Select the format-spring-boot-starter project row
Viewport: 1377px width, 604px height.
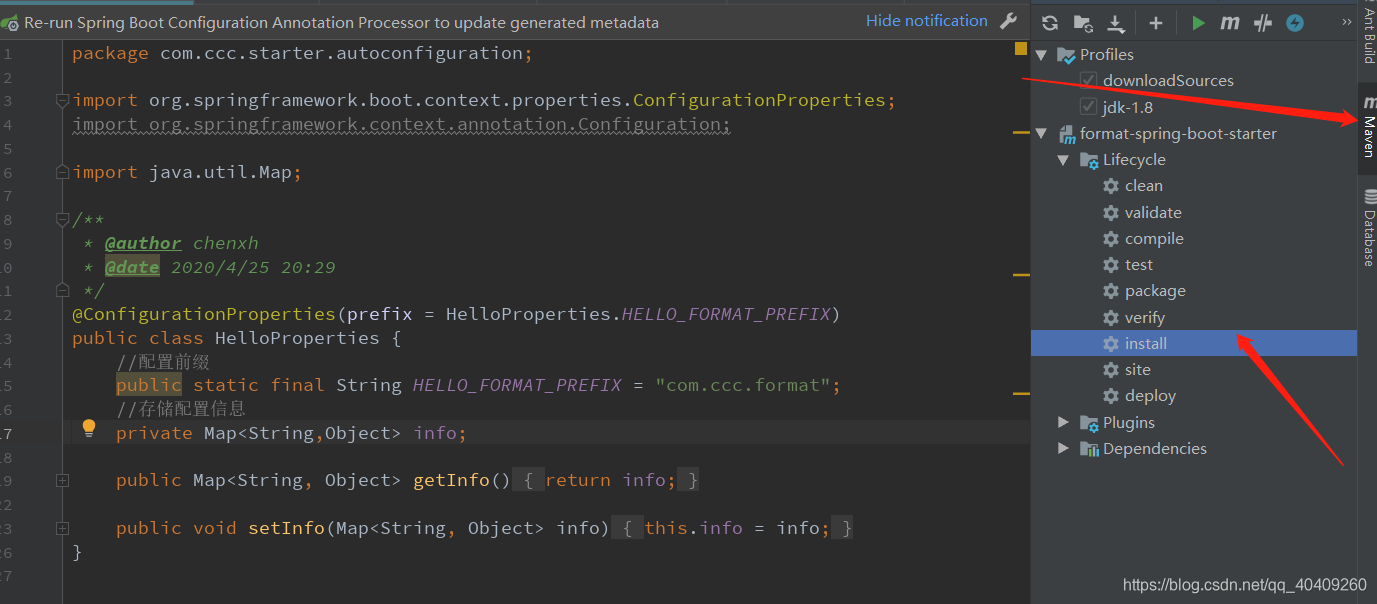pyautogui.click(x=1178, y=133)
